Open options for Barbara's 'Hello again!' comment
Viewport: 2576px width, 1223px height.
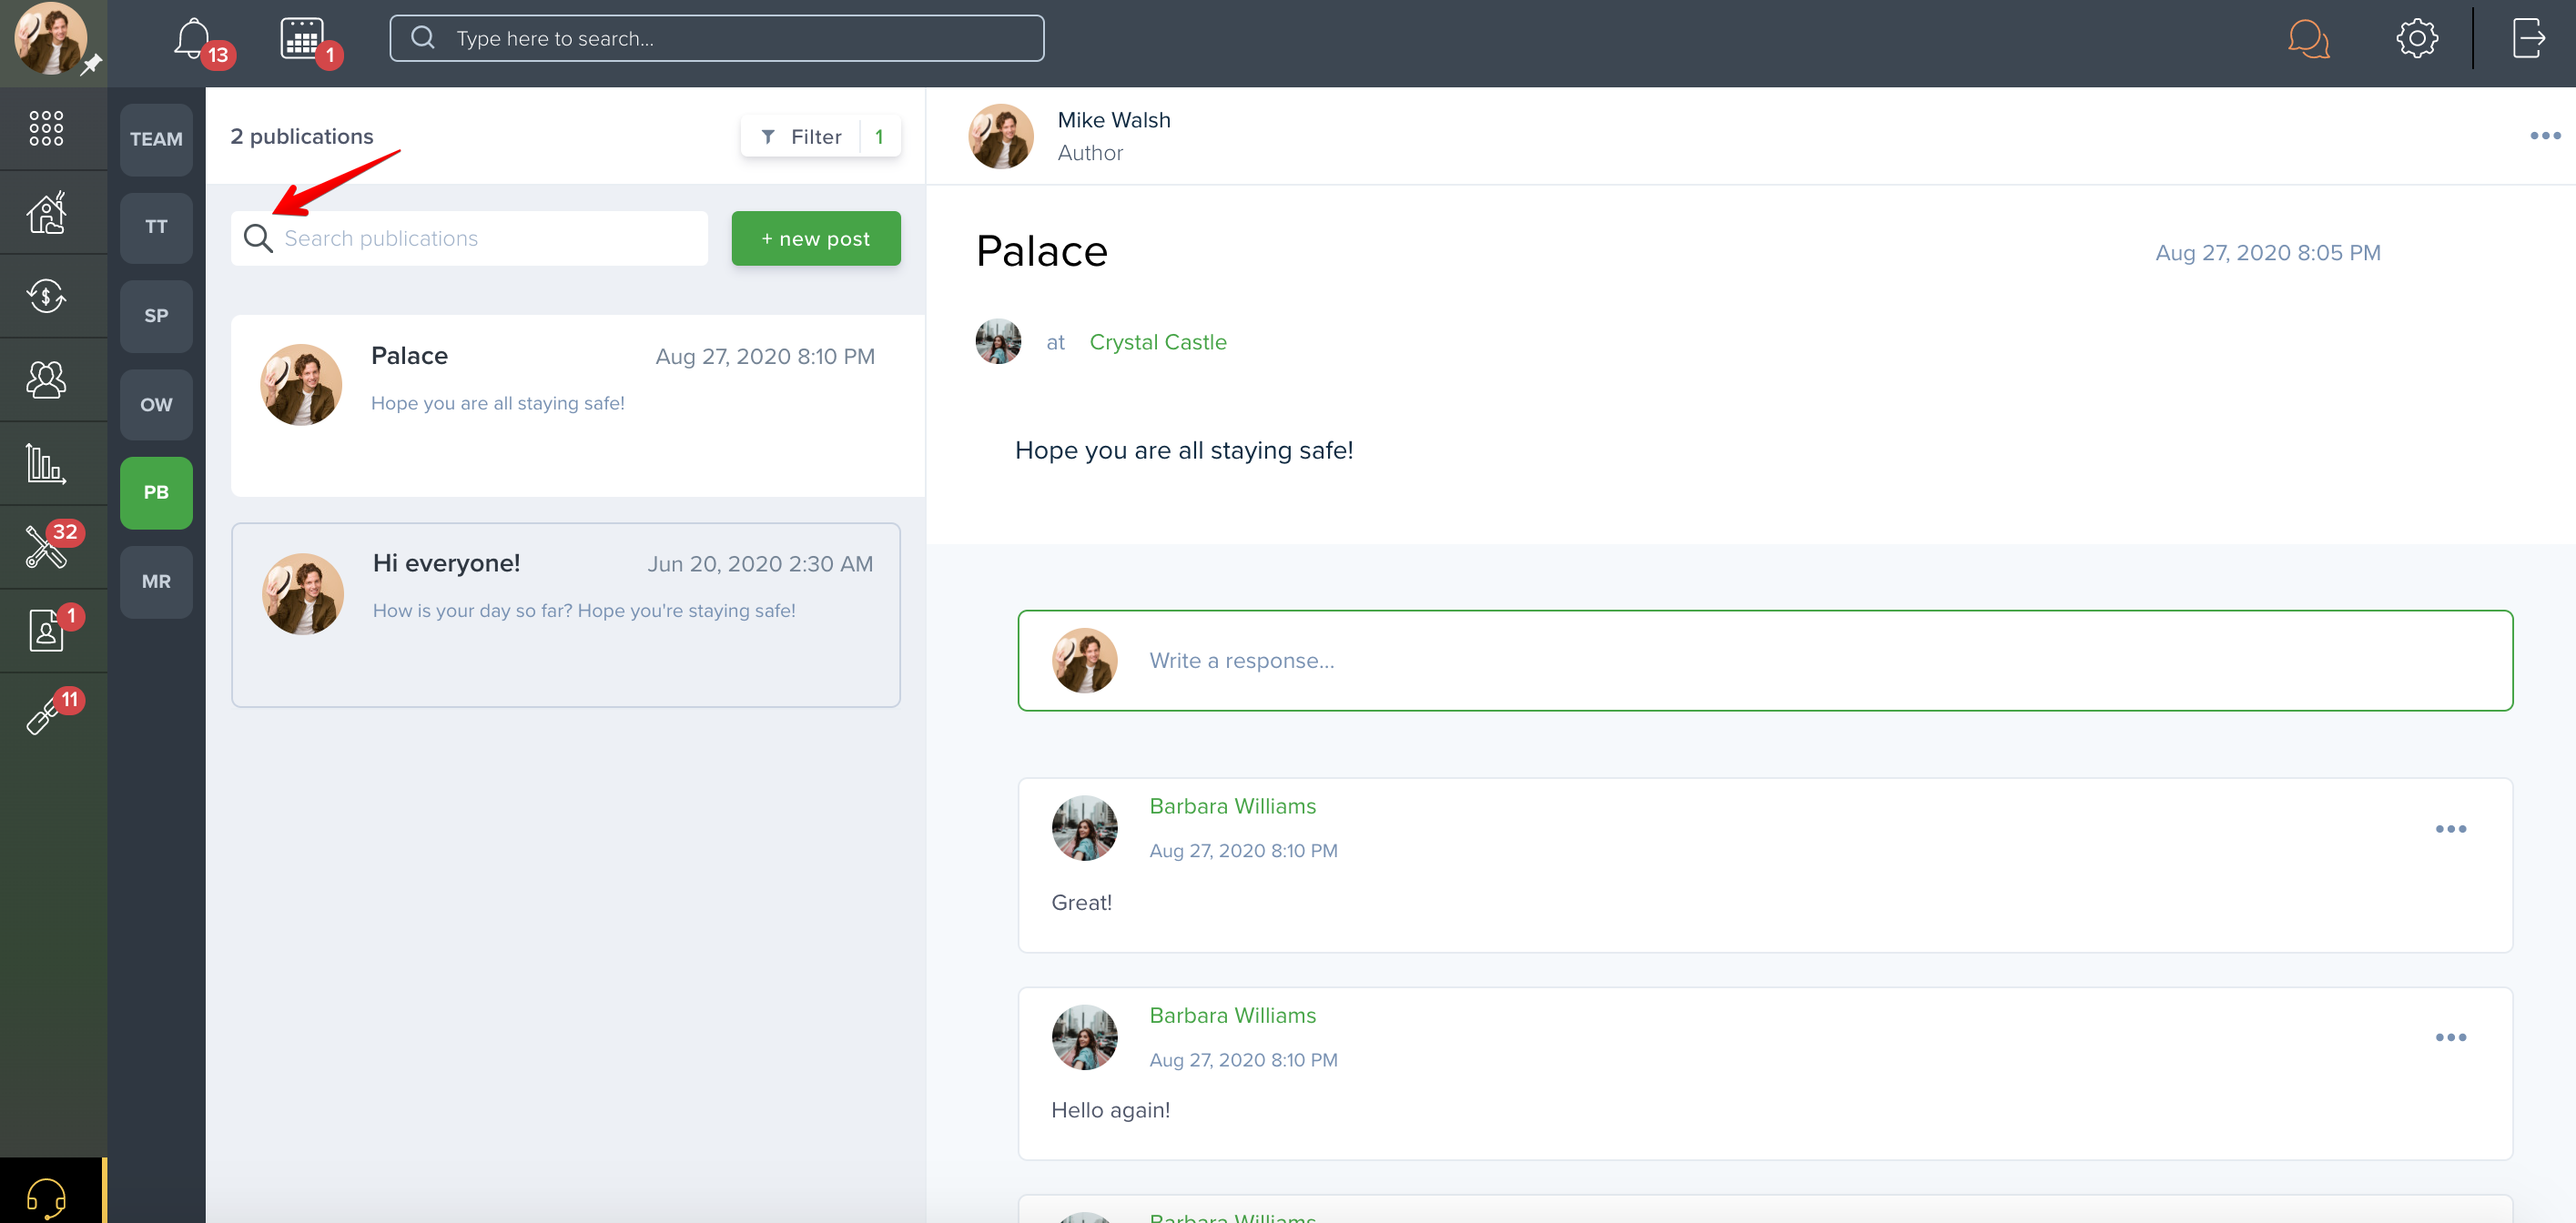click(x=2450, y=1037)
